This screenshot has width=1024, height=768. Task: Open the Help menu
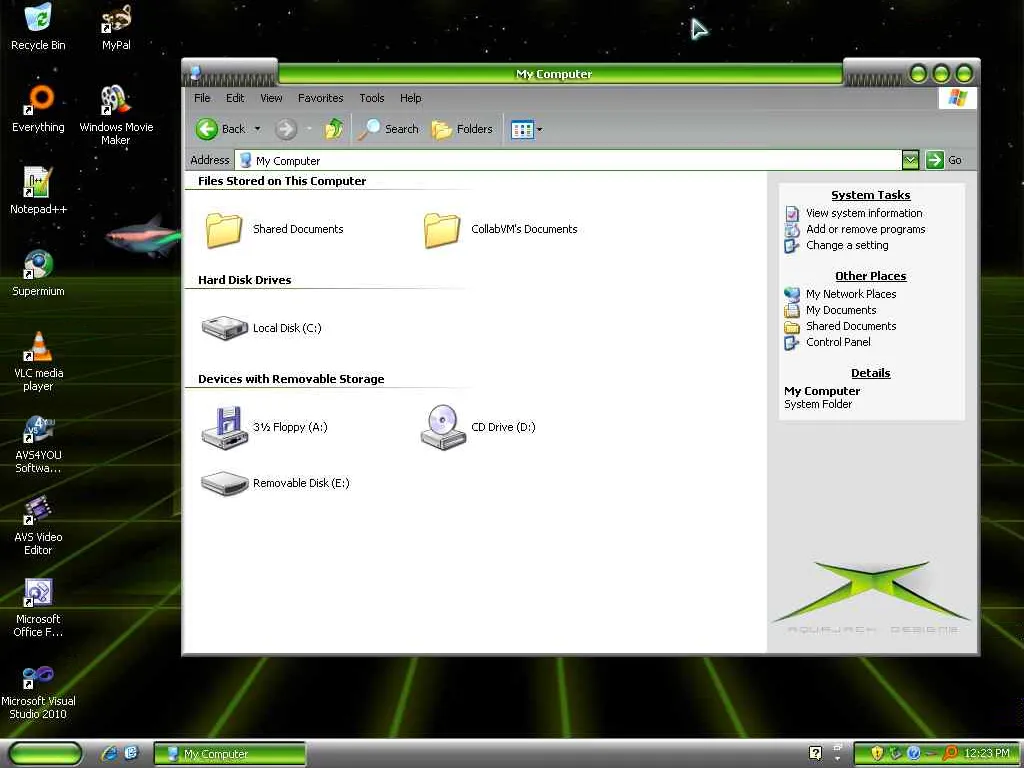[410, 98]
